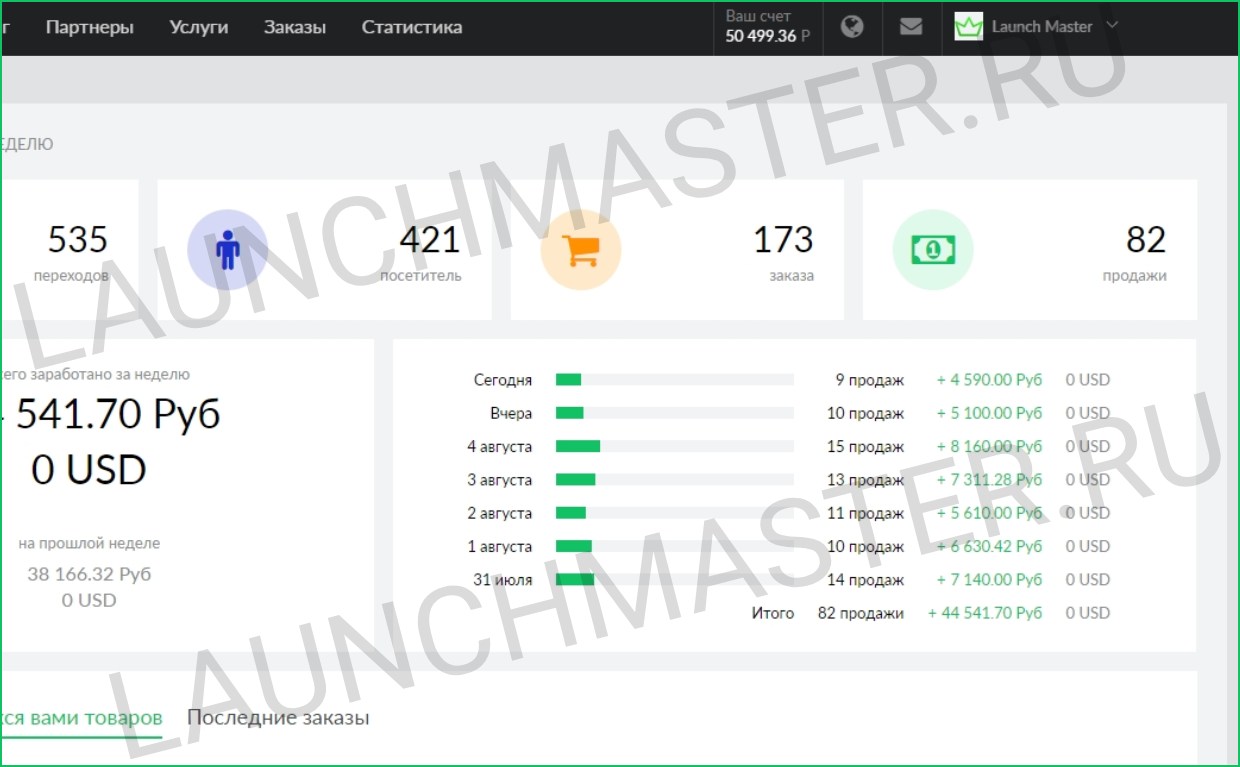1240x767 pixels.
Task: Click the Итого 44 541.70 Руб total
Action: click(x=985, y=613)
